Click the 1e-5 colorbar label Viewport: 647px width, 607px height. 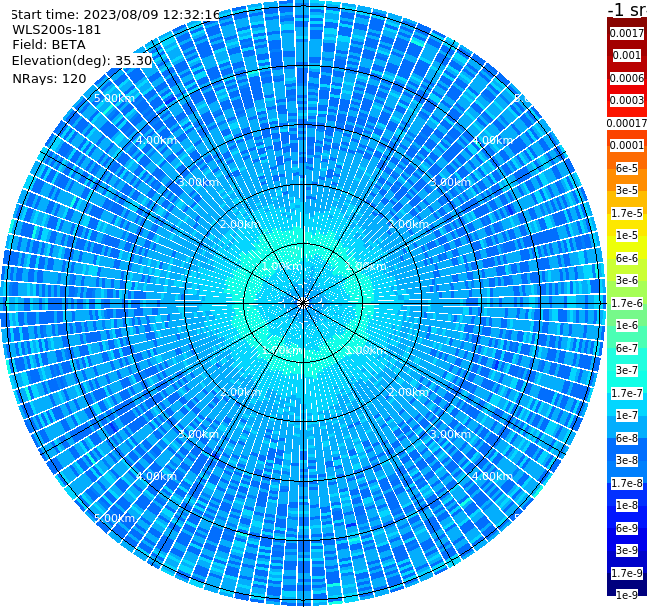627,235
